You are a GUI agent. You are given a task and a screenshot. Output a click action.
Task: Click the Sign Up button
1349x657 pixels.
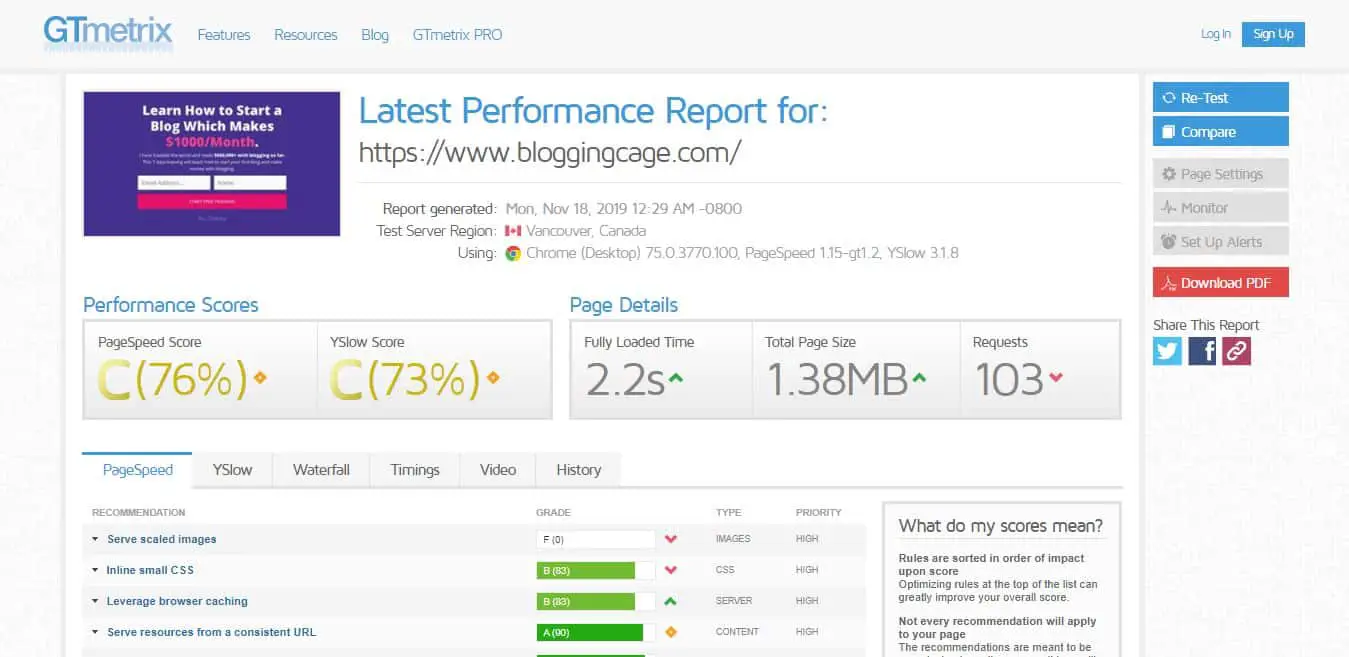coord(1273,34)
